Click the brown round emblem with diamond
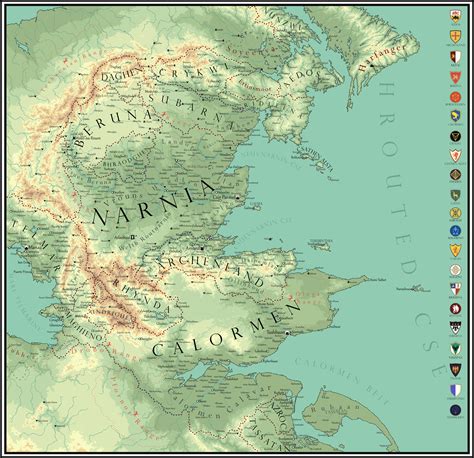 pos(455,174)
